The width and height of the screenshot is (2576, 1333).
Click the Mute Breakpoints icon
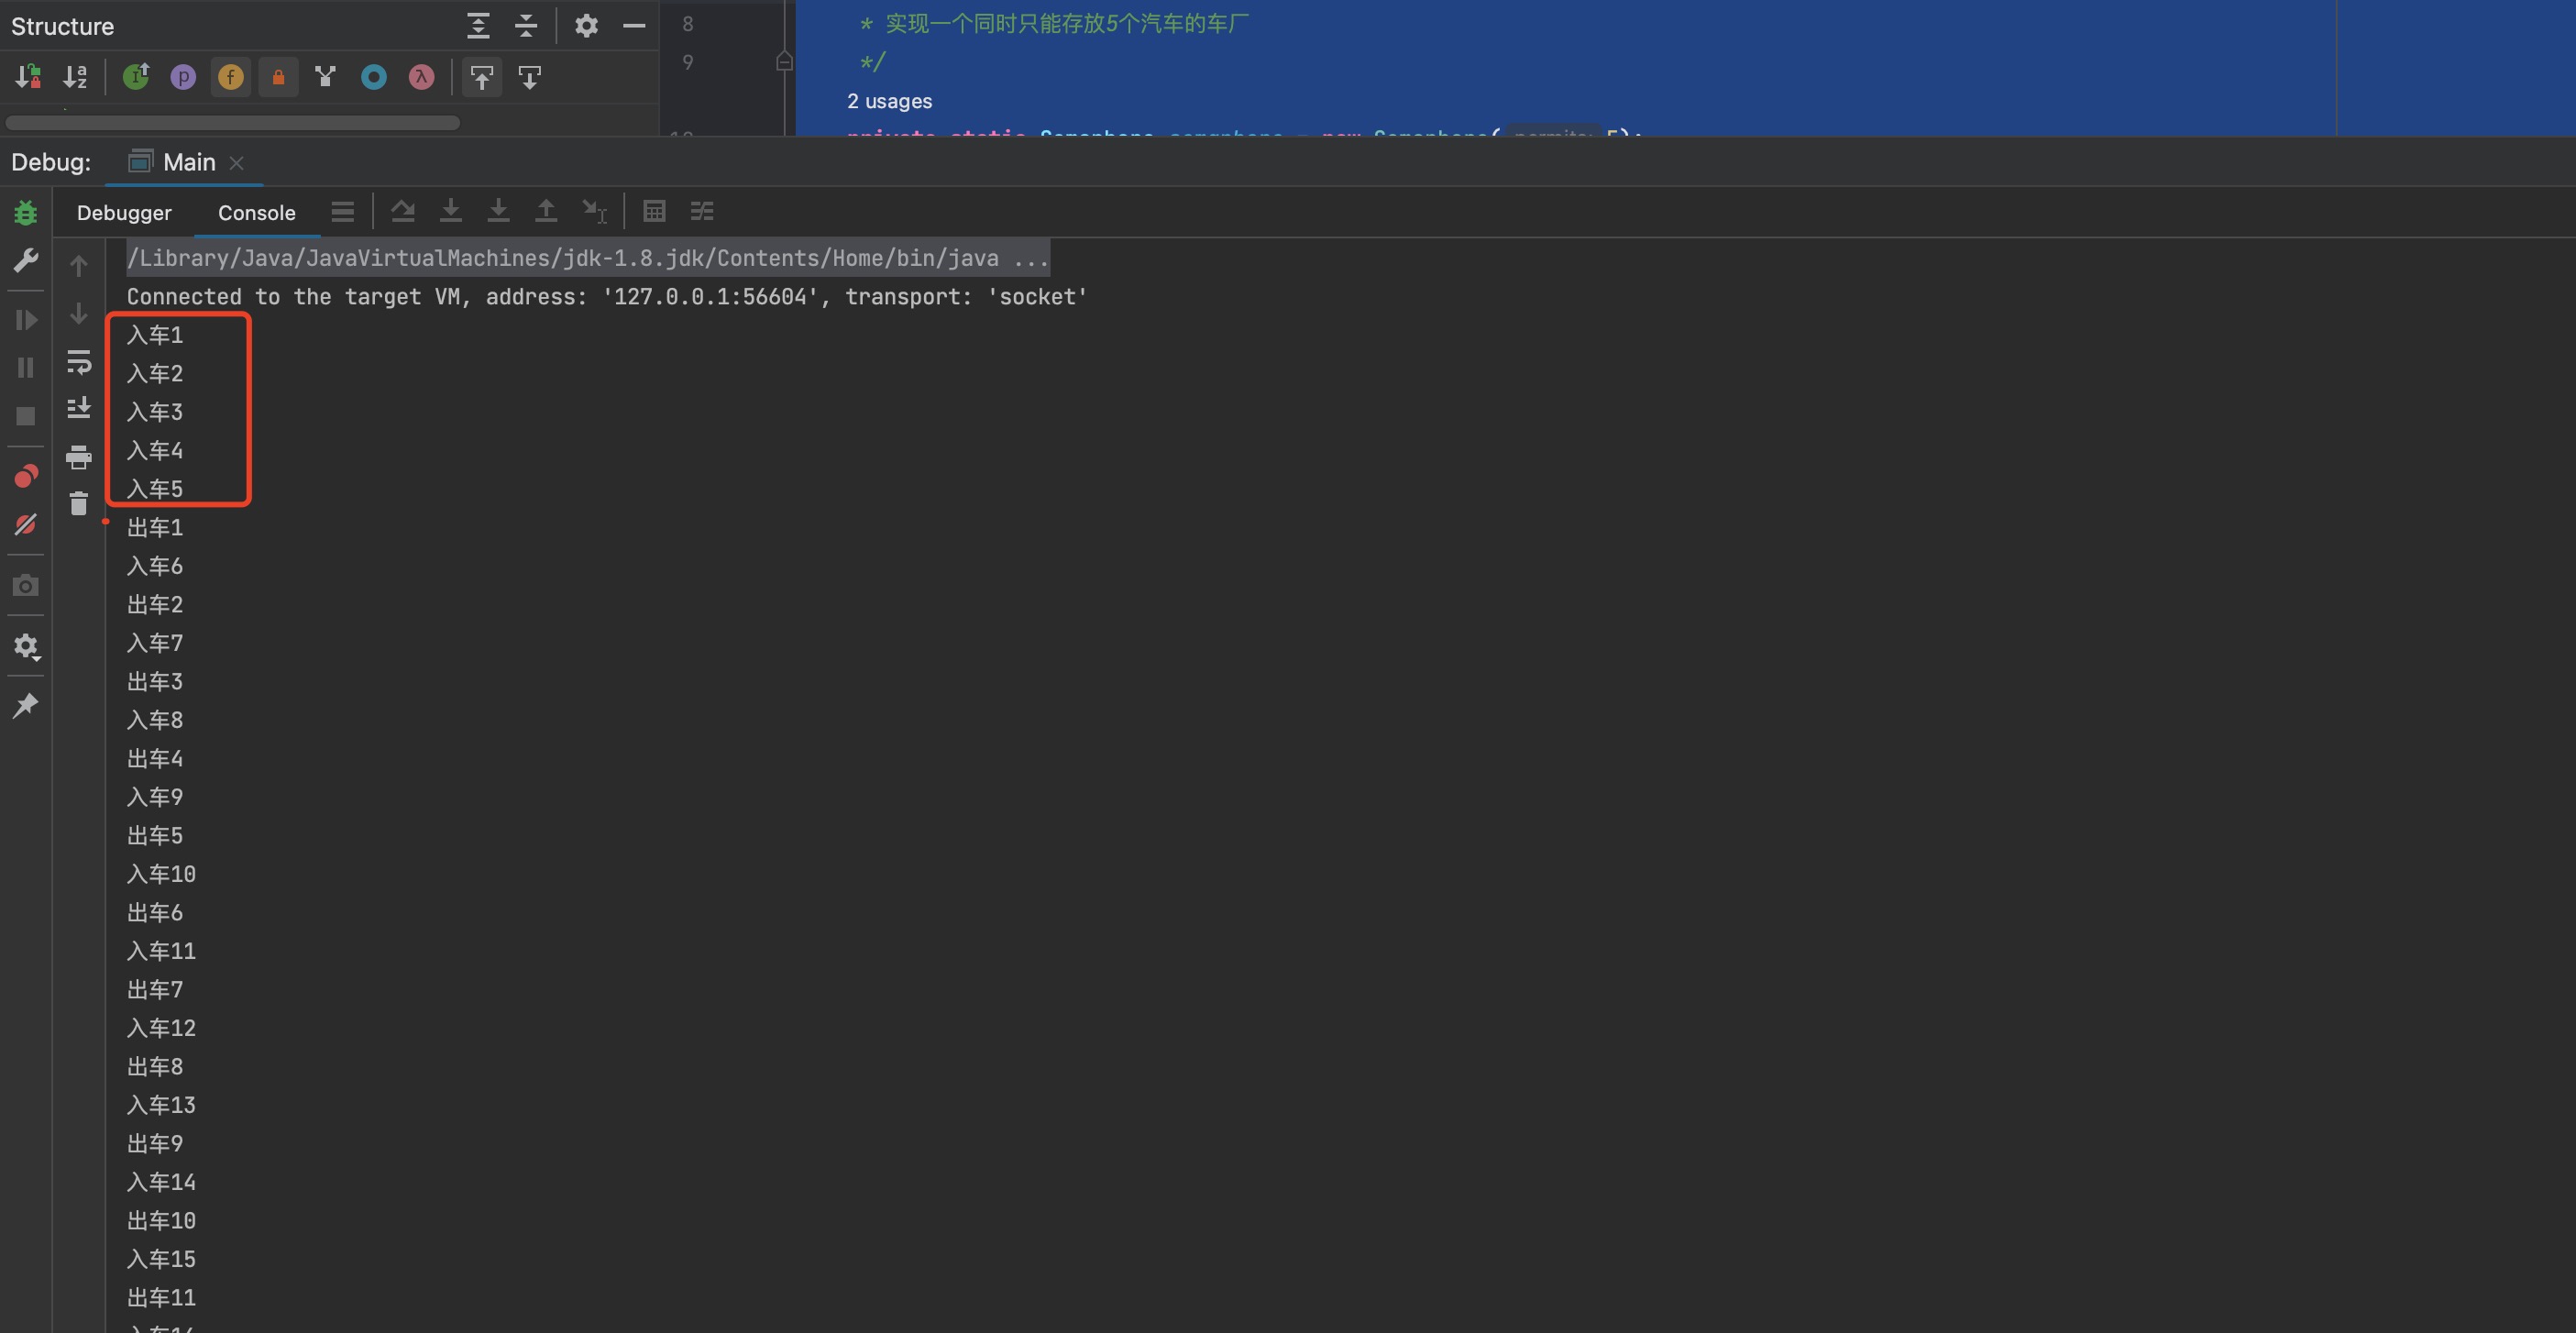click(x=26, y=525)
